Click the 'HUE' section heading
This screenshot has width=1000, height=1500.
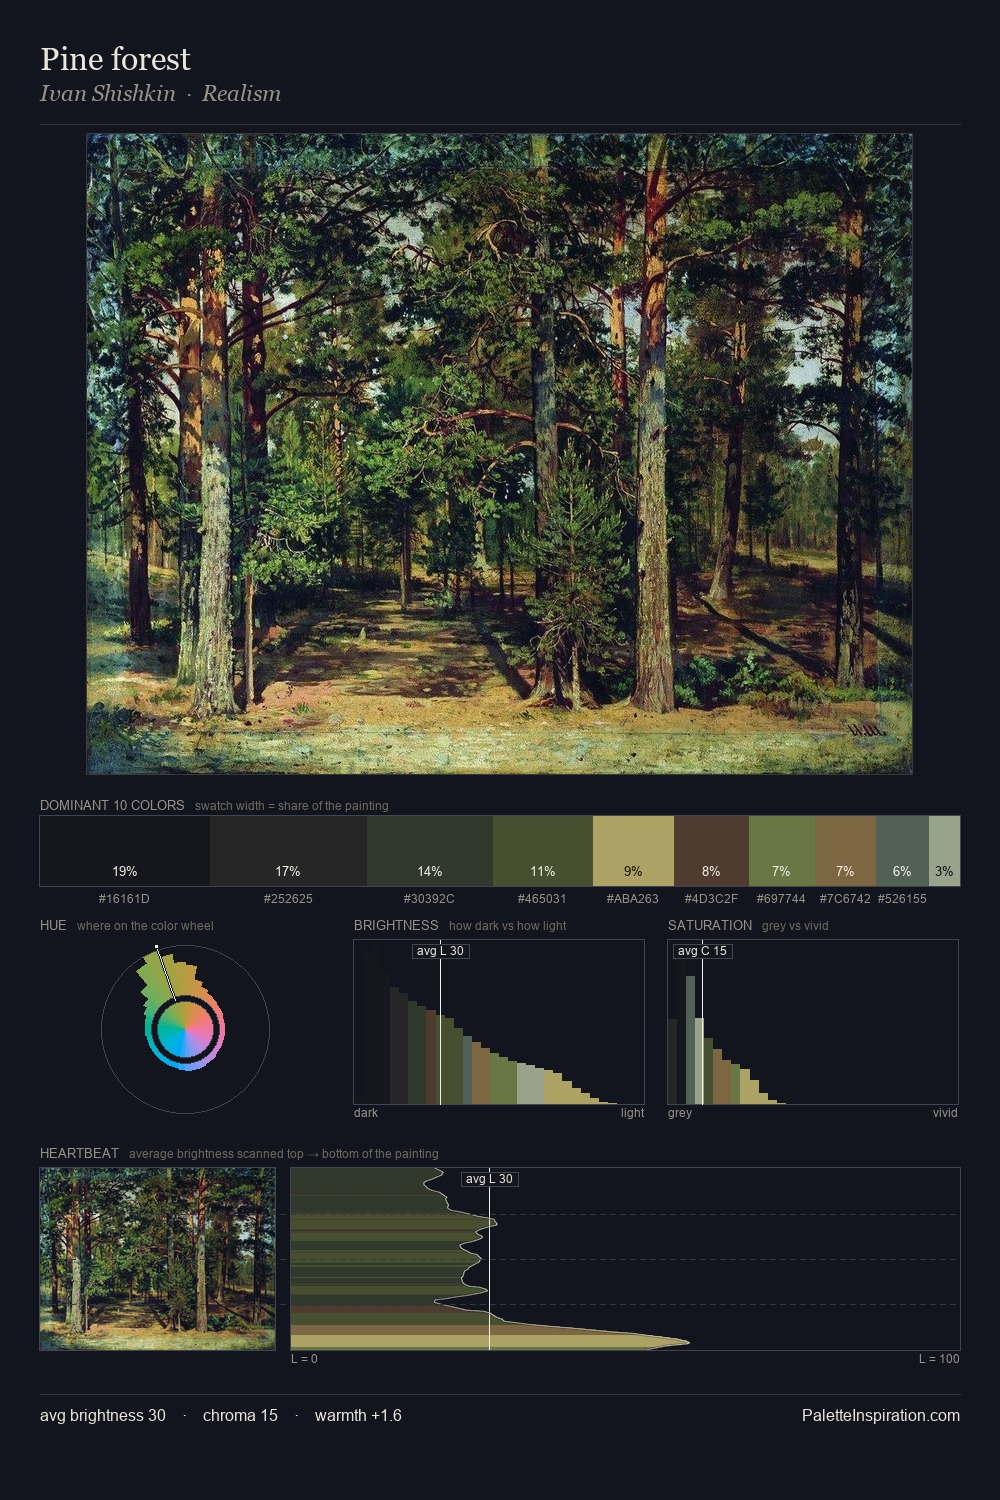tap(53, 925)
